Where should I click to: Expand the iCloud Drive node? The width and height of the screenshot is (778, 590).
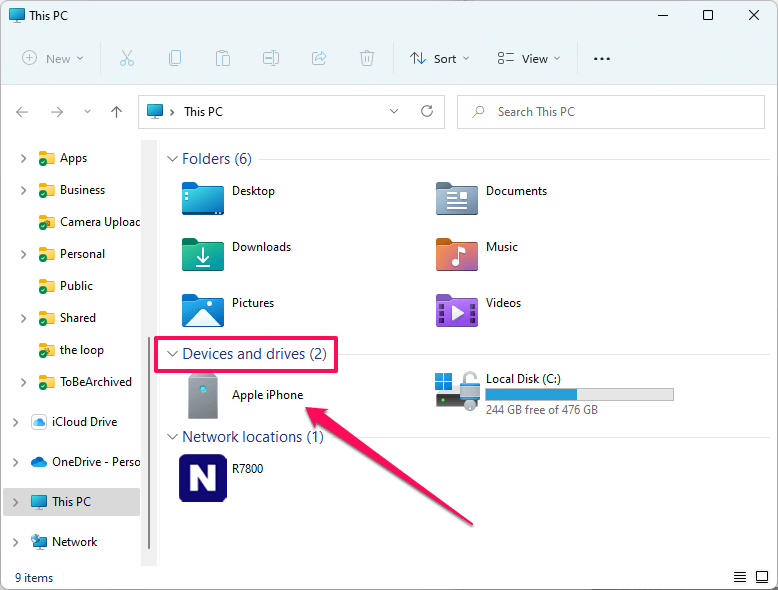[x=15, y=422]
